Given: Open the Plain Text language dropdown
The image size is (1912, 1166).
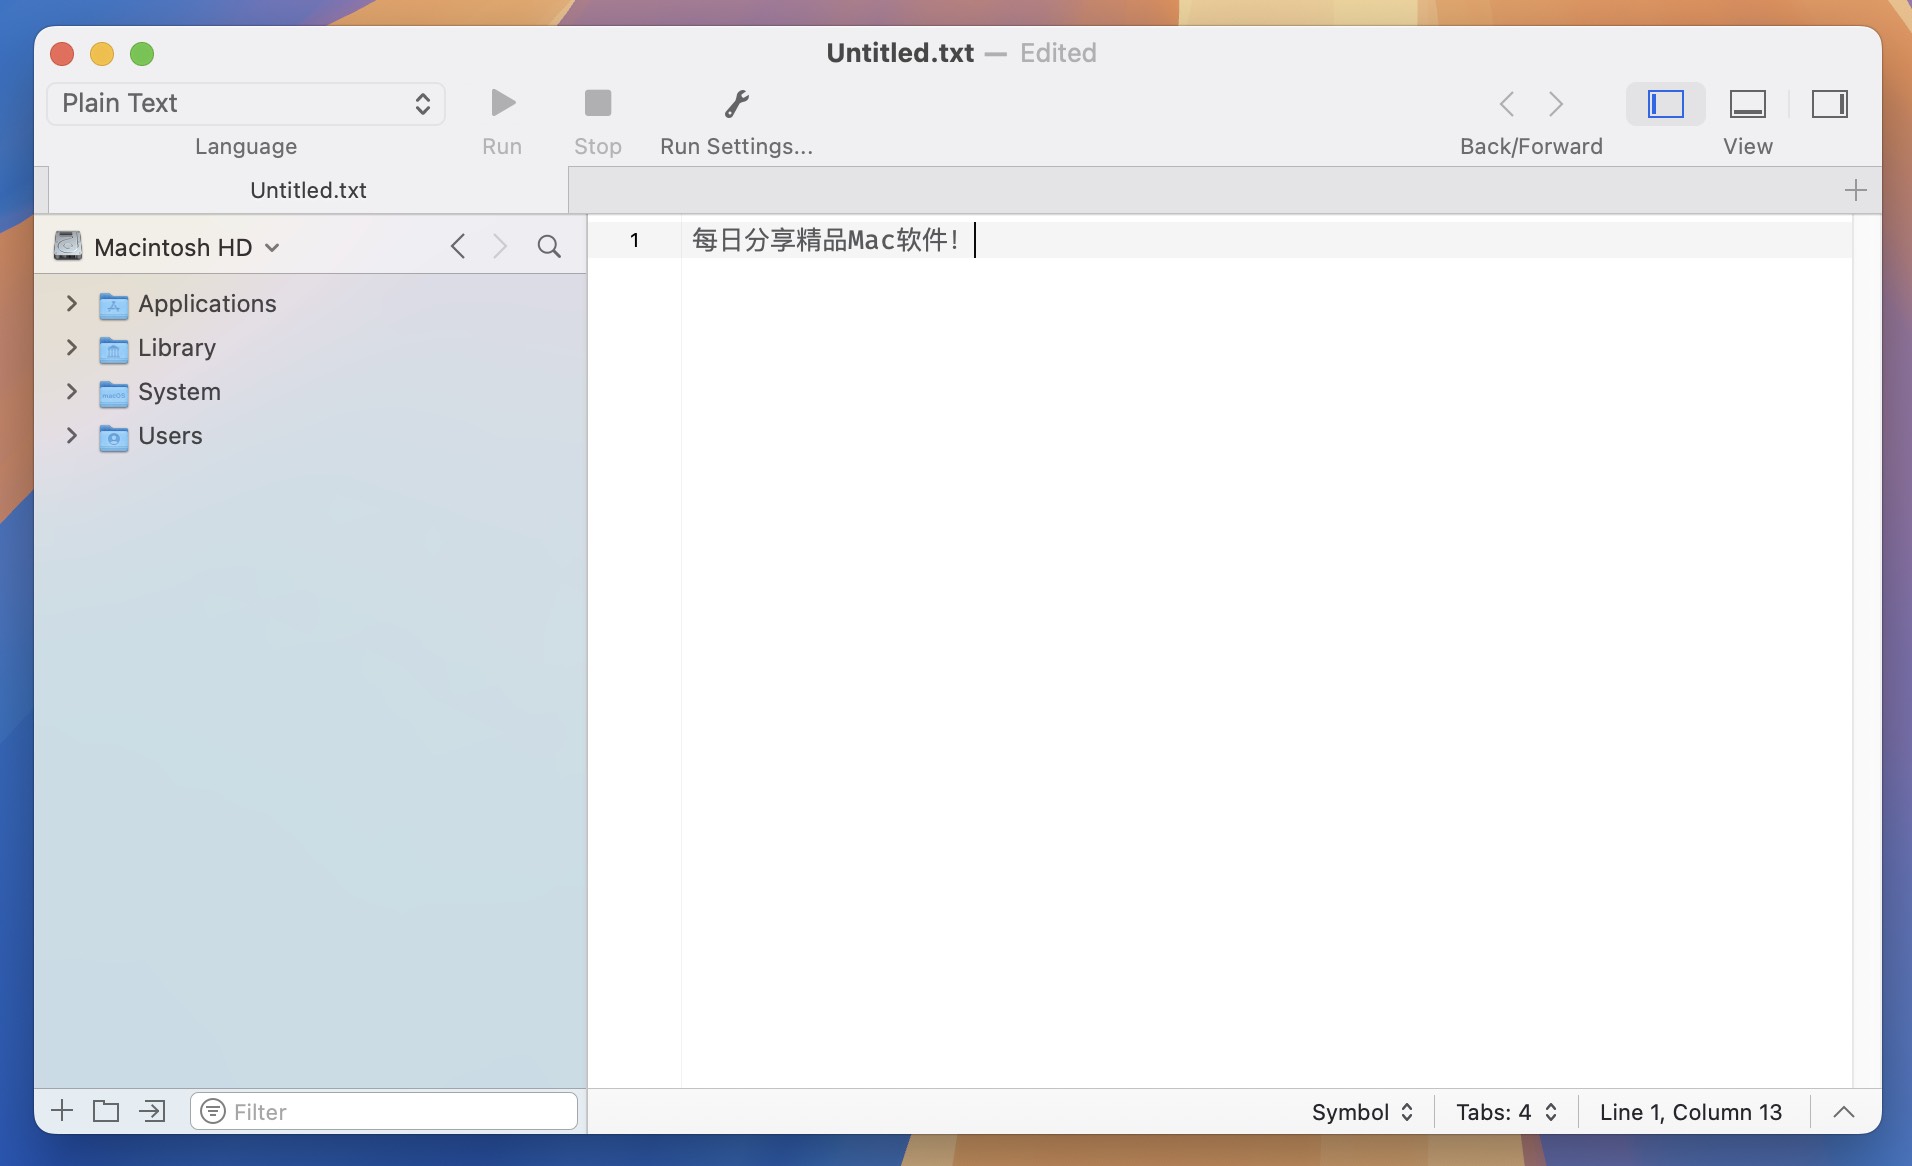Looking at the screenshot, I should pos(246,104).
